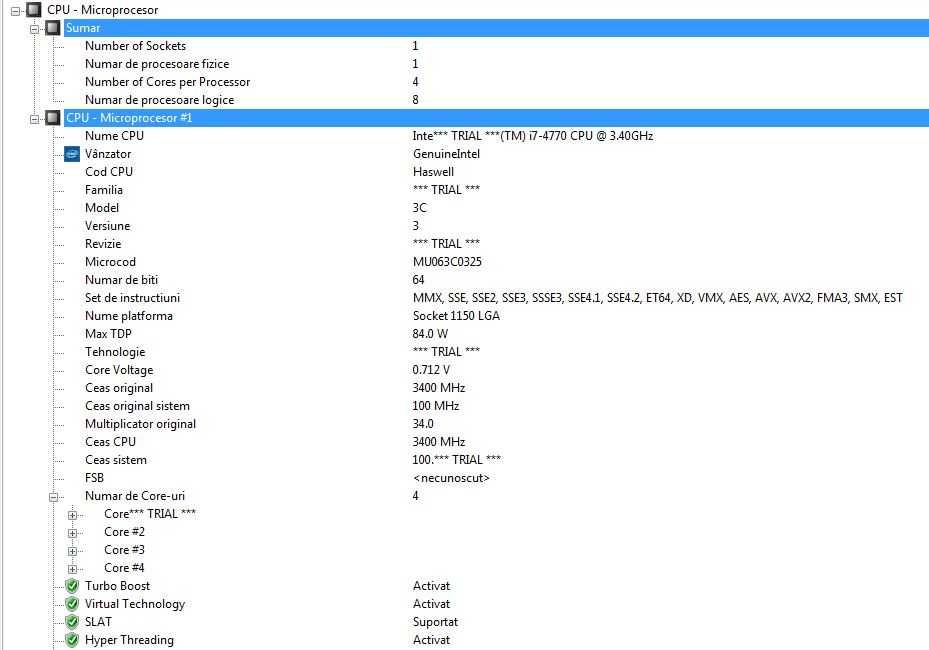929x650 pixels.
Task: Collapse the Sumar section
Action: tap(34, 28)
